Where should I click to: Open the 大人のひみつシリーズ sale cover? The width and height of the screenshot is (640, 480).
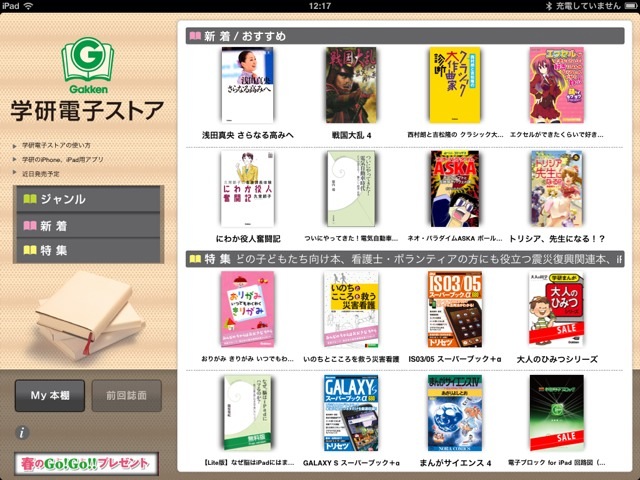557,309
